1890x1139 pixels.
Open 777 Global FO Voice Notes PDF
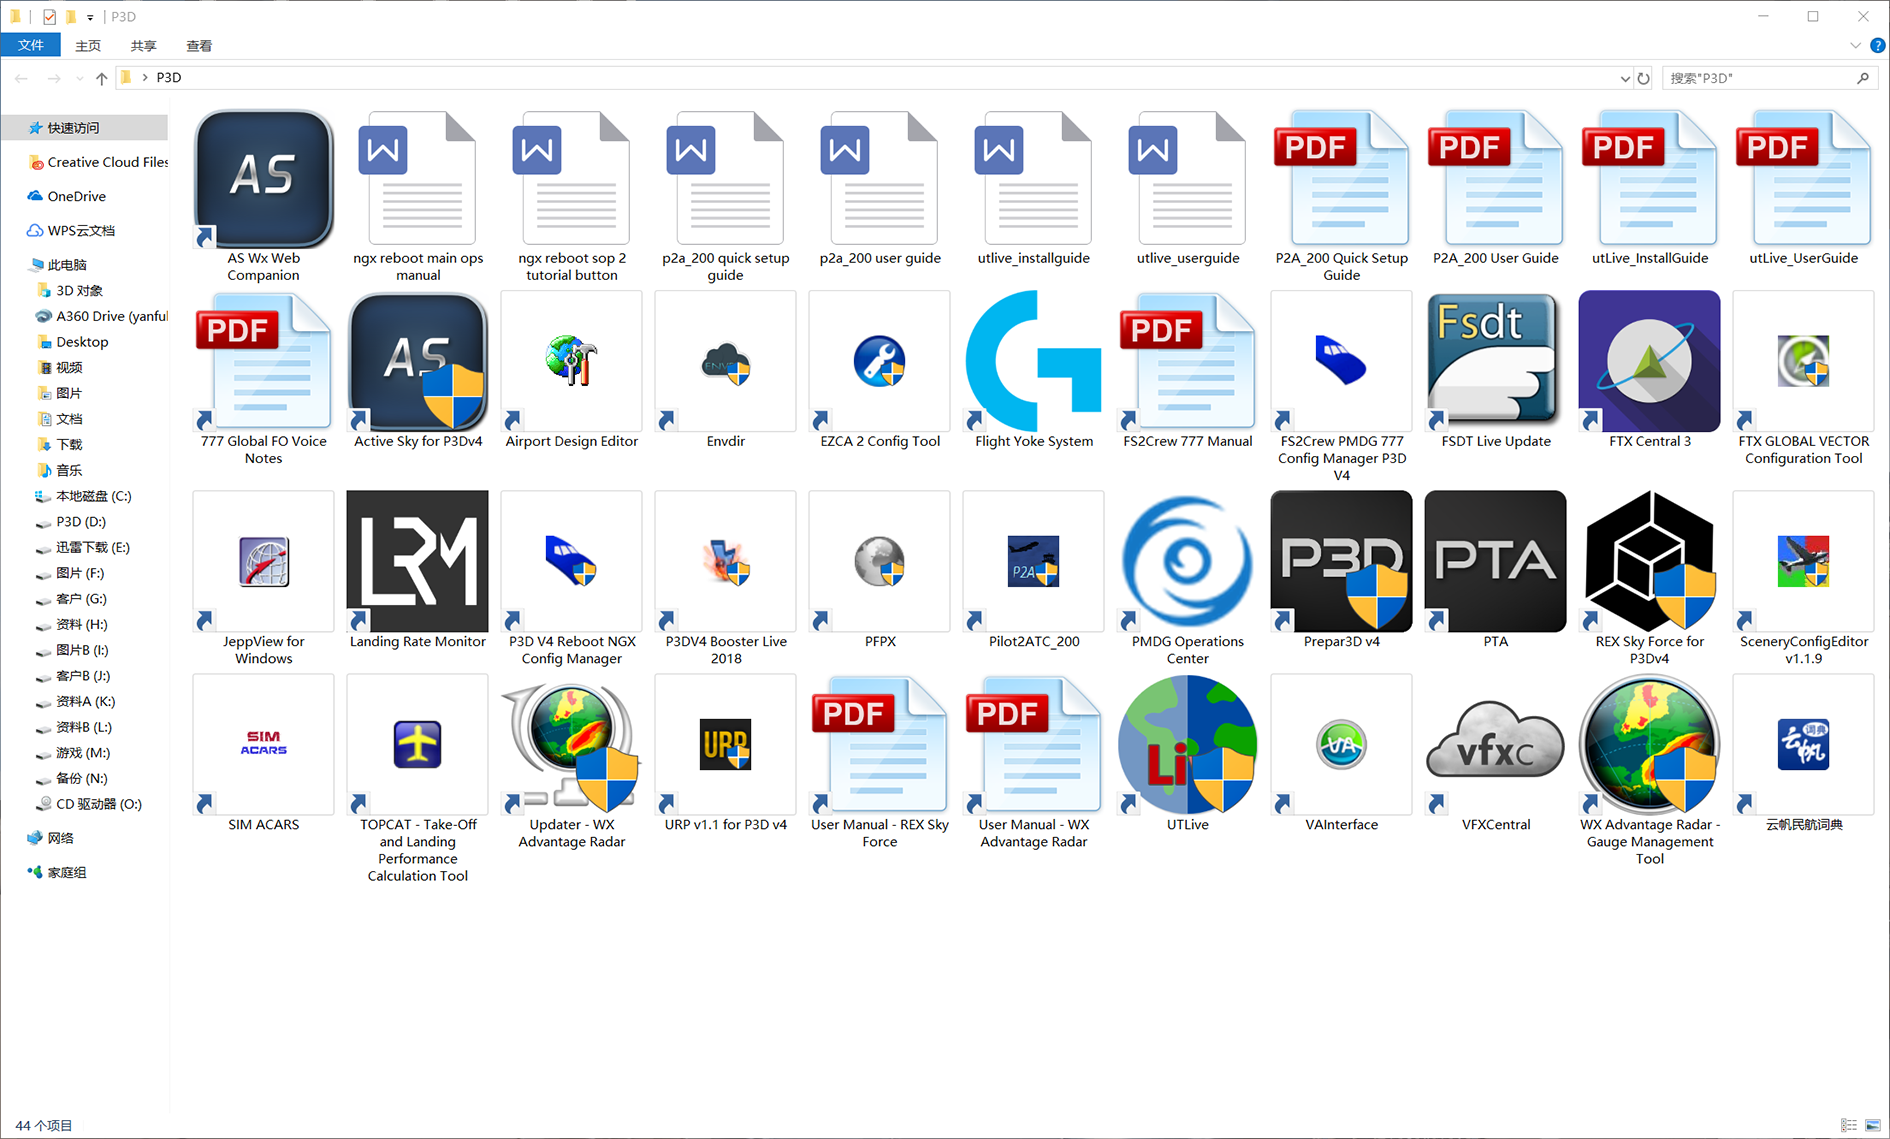click(263, 379)
